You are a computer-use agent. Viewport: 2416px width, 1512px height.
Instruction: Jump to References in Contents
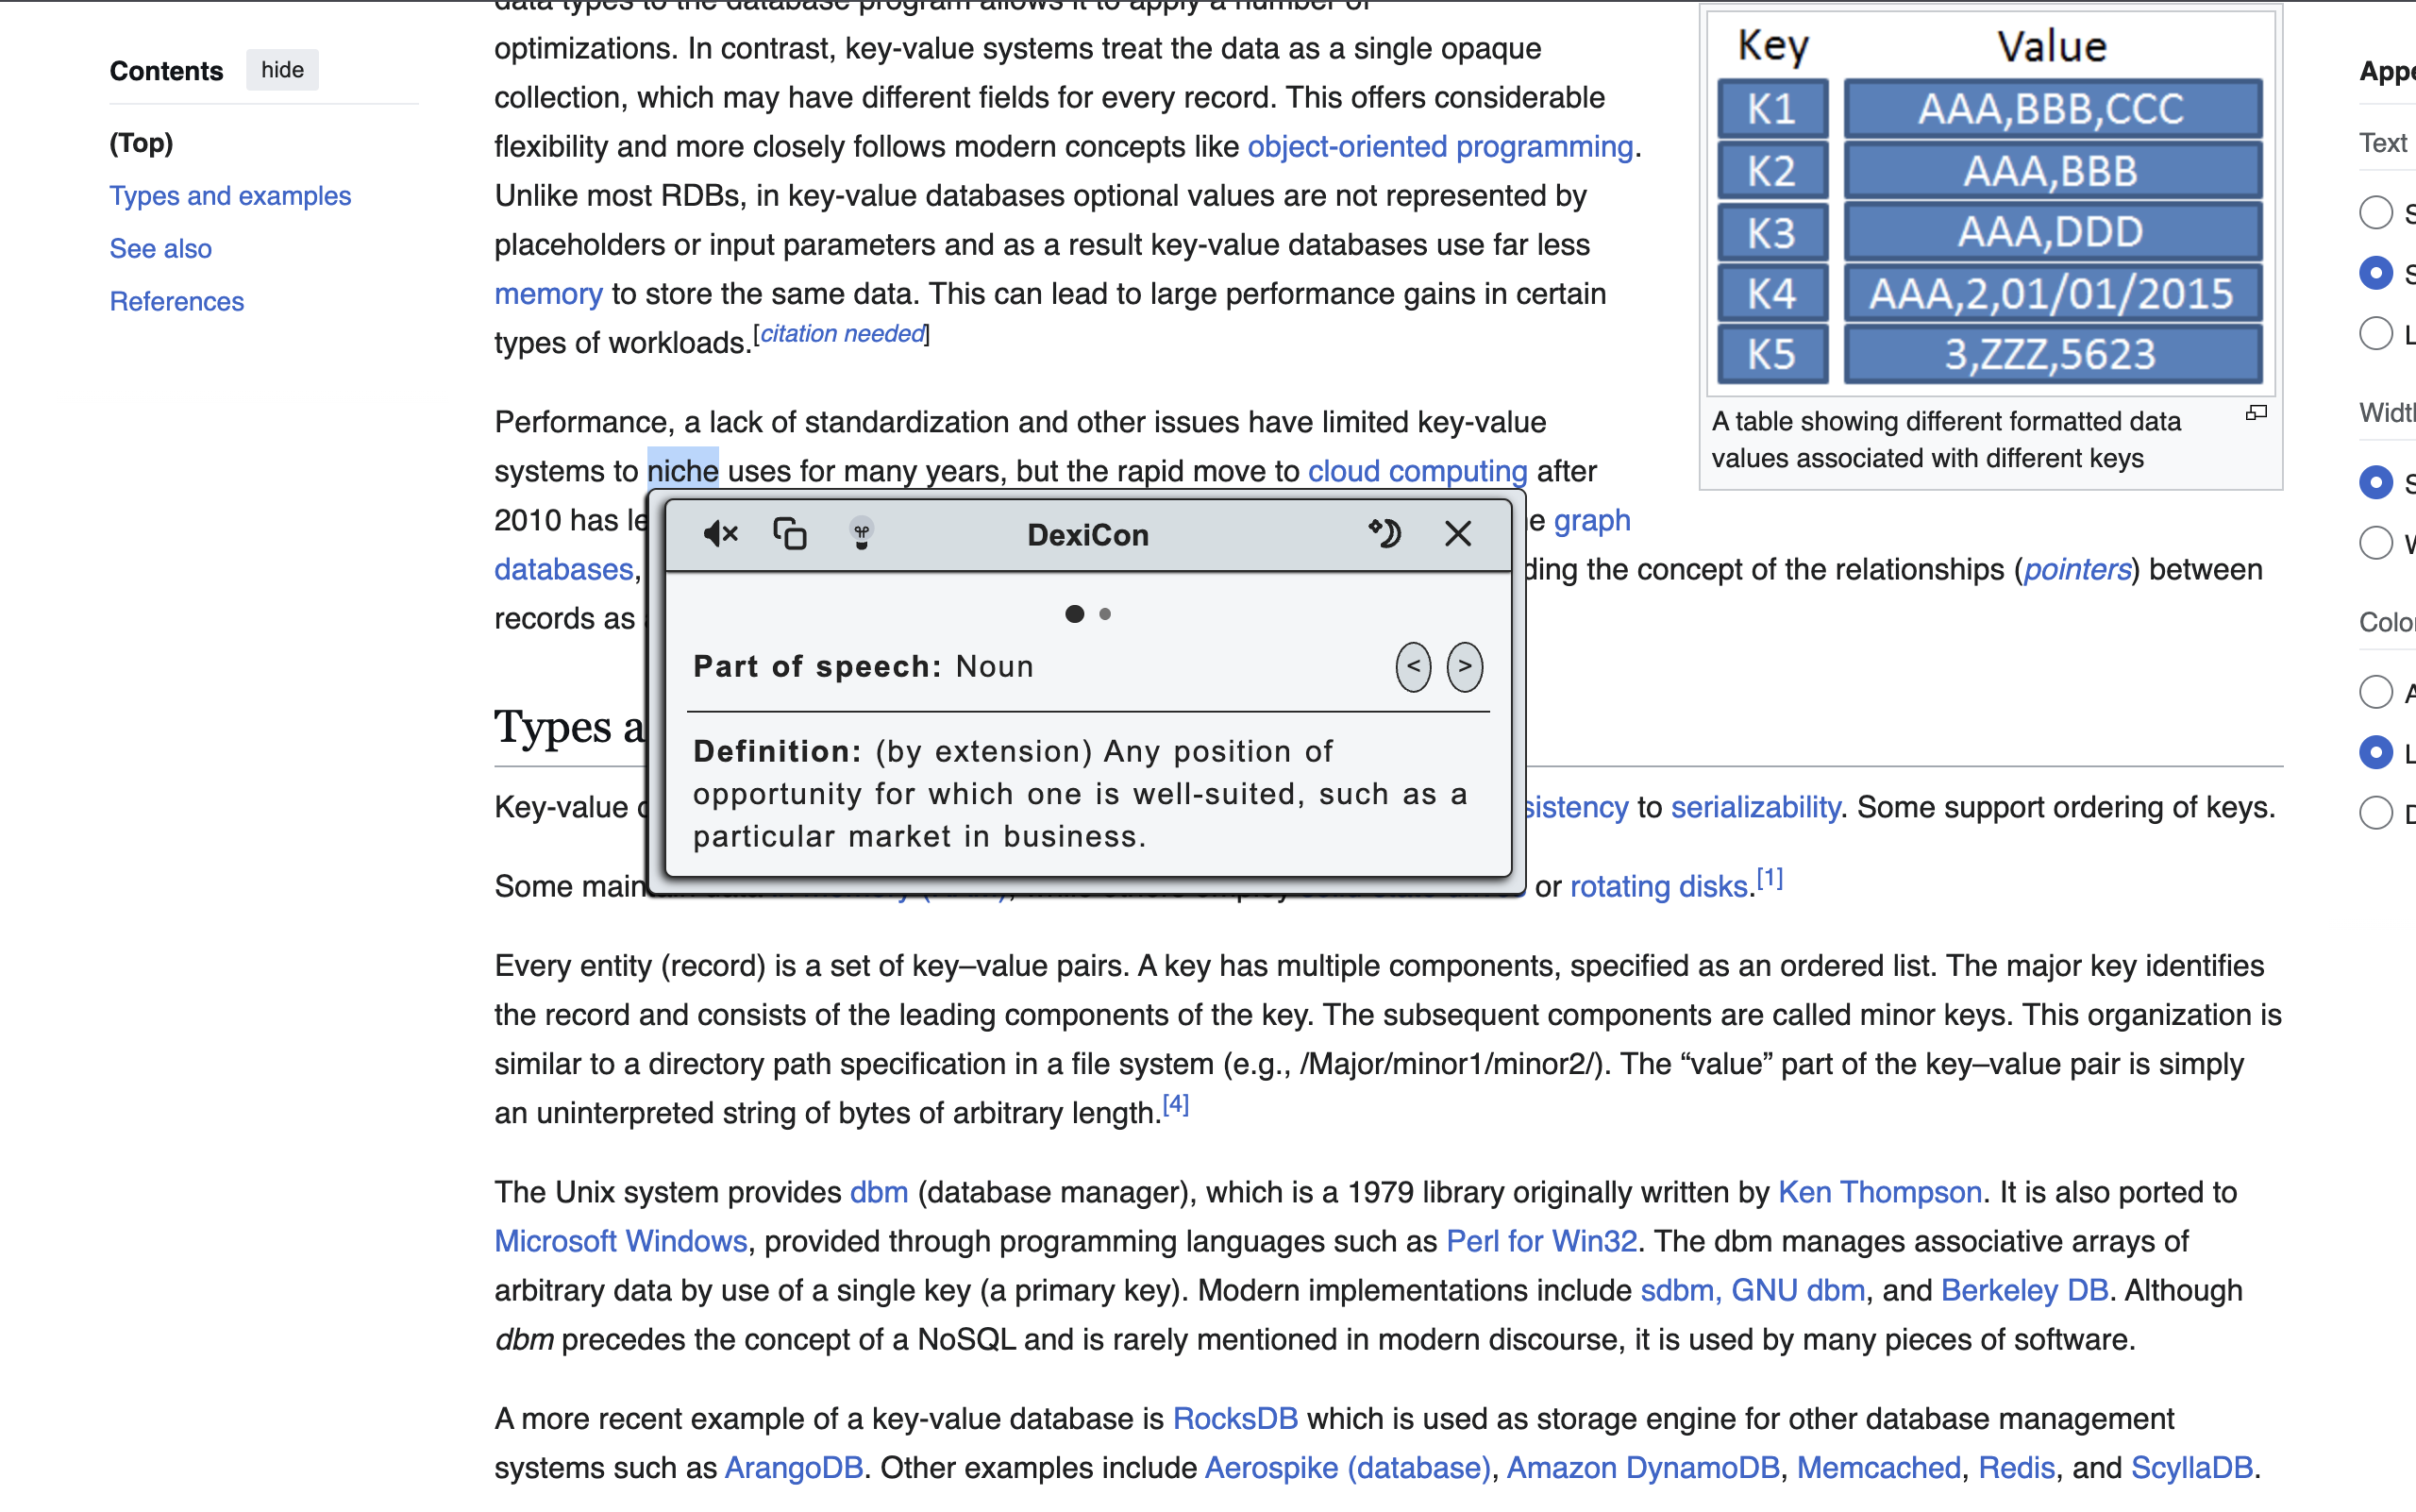pyautogui.click(x=176, y=302)
